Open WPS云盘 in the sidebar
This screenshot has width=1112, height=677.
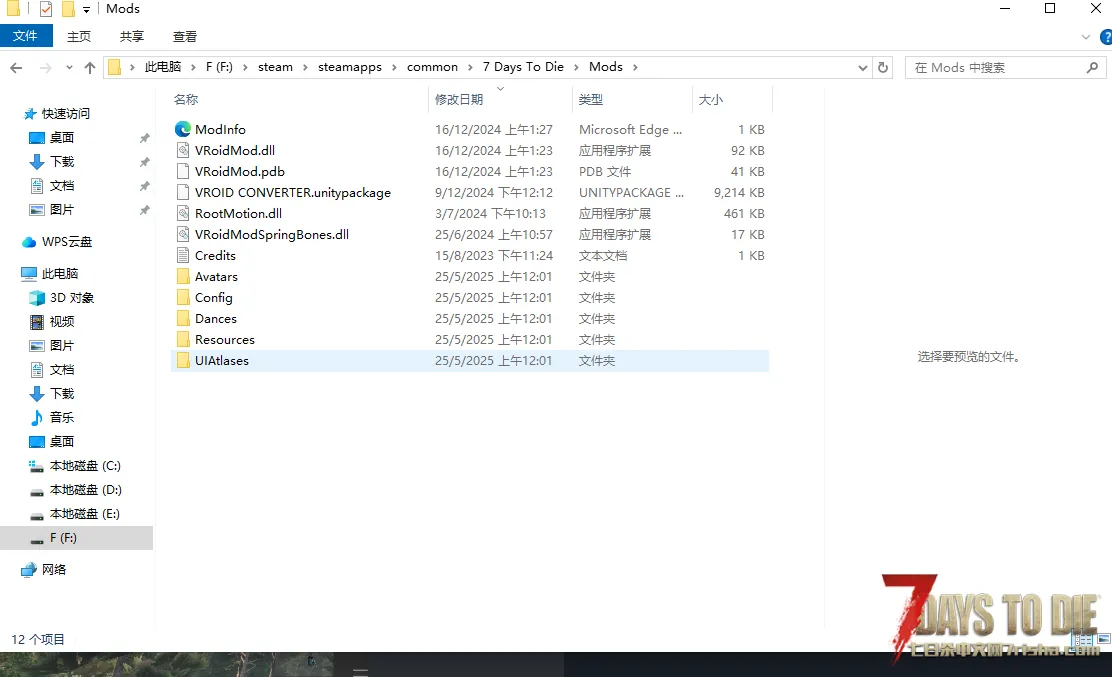57,242
